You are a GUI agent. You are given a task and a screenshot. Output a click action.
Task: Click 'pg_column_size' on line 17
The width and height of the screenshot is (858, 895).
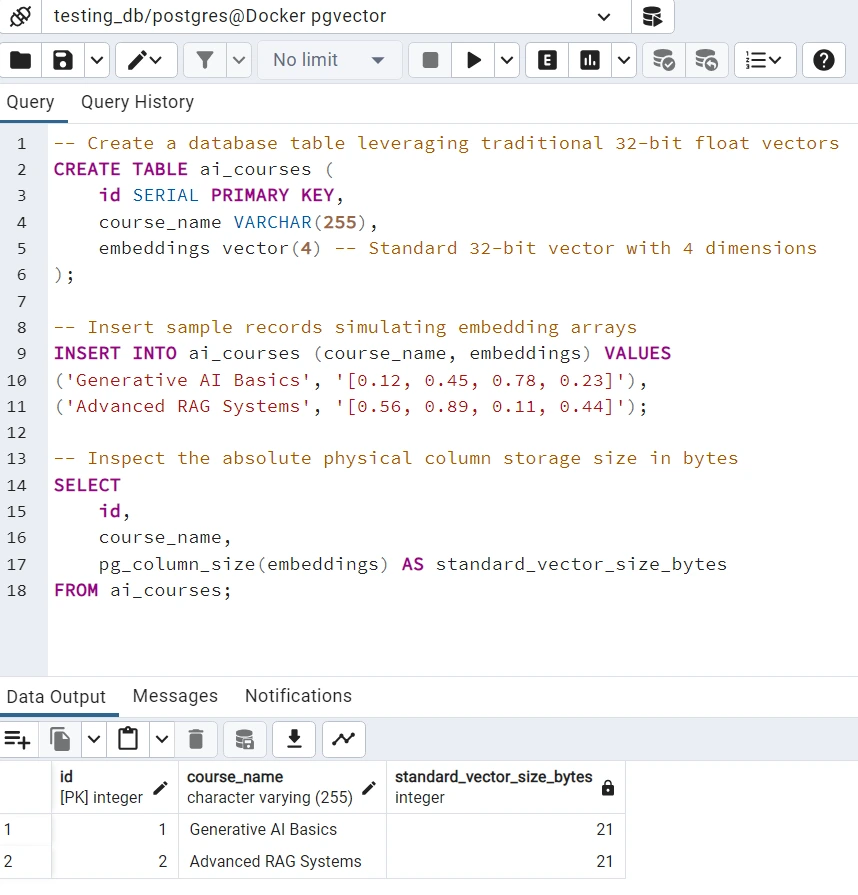pyautogui.click(x=177, y=564)
